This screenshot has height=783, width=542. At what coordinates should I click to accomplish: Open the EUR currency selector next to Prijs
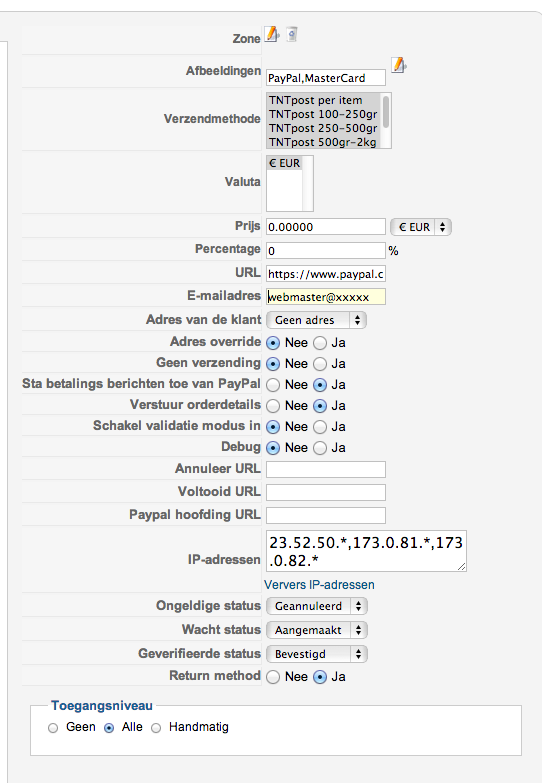(421, 227)
